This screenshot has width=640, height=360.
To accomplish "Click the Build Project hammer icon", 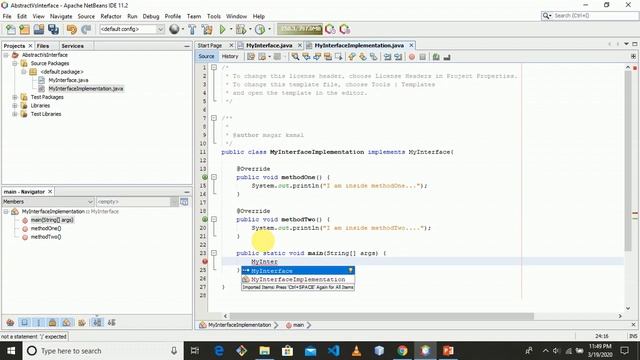I will (x=192, y=29).
